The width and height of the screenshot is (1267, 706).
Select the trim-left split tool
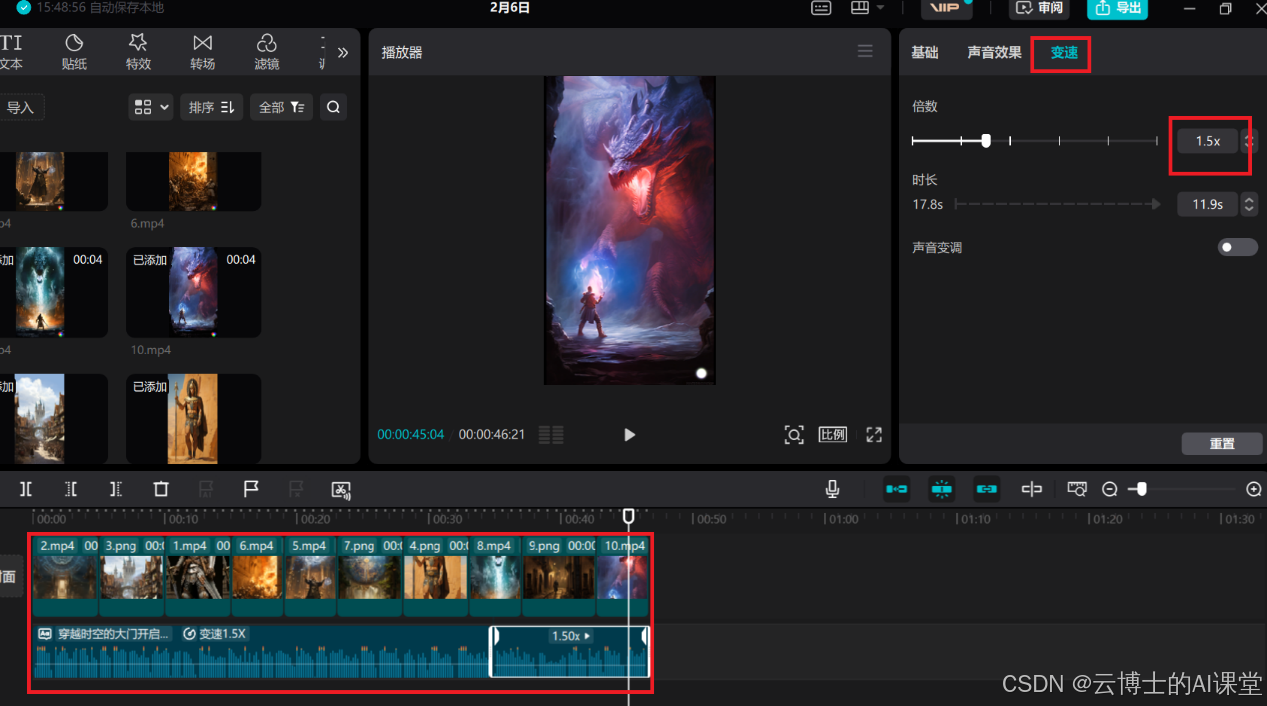click(71, 489)
